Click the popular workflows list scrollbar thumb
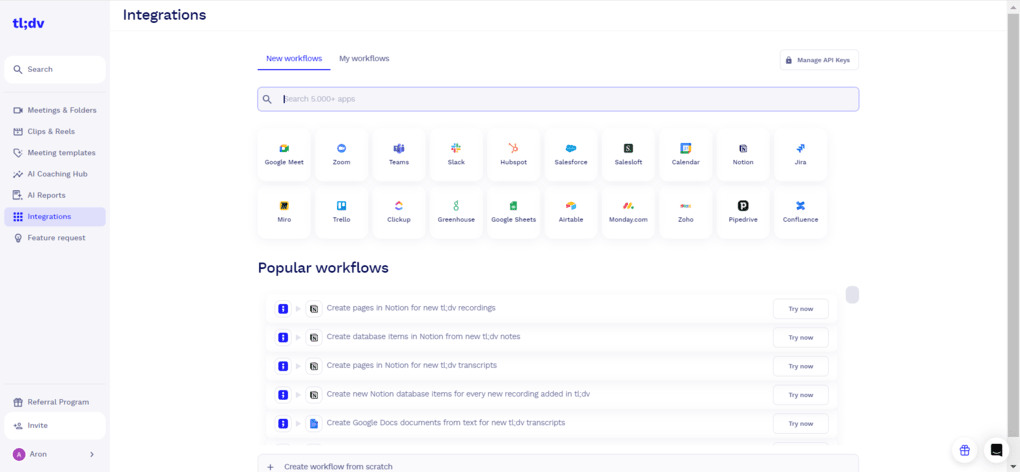 [852, 295]
